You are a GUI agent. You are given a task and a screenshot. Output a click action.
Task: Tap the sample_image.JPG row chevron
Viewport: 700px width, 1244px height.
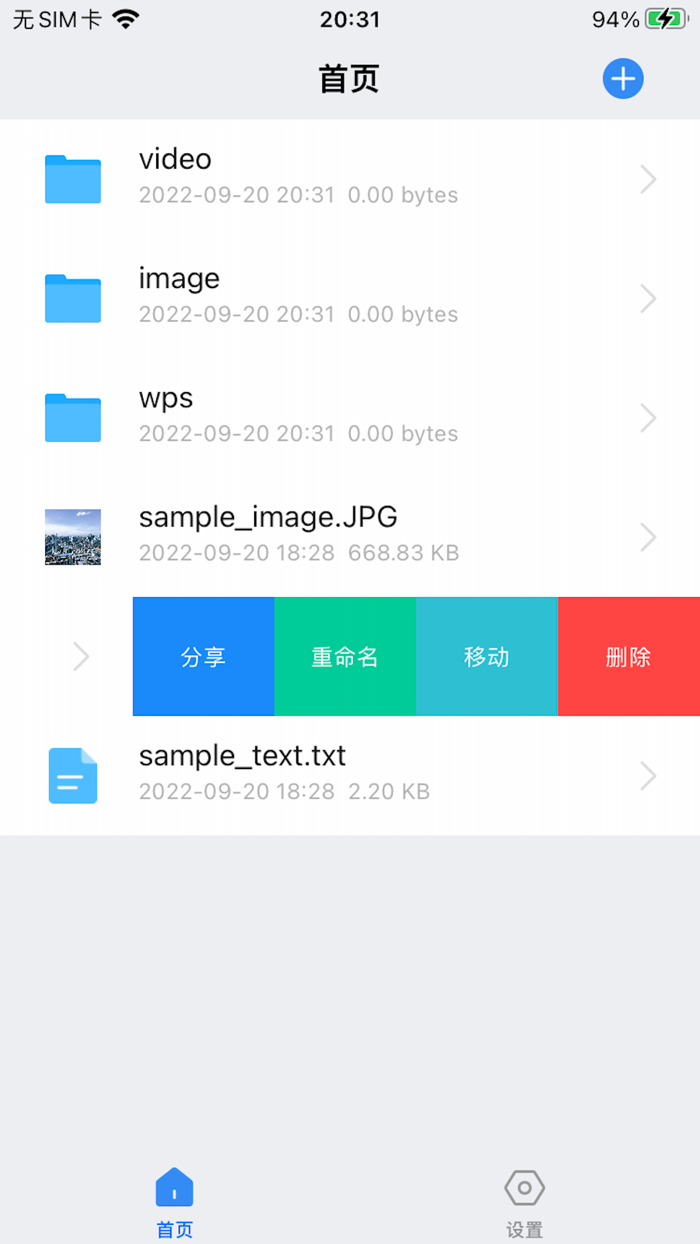pyautogui.click(x=648, y=537)
